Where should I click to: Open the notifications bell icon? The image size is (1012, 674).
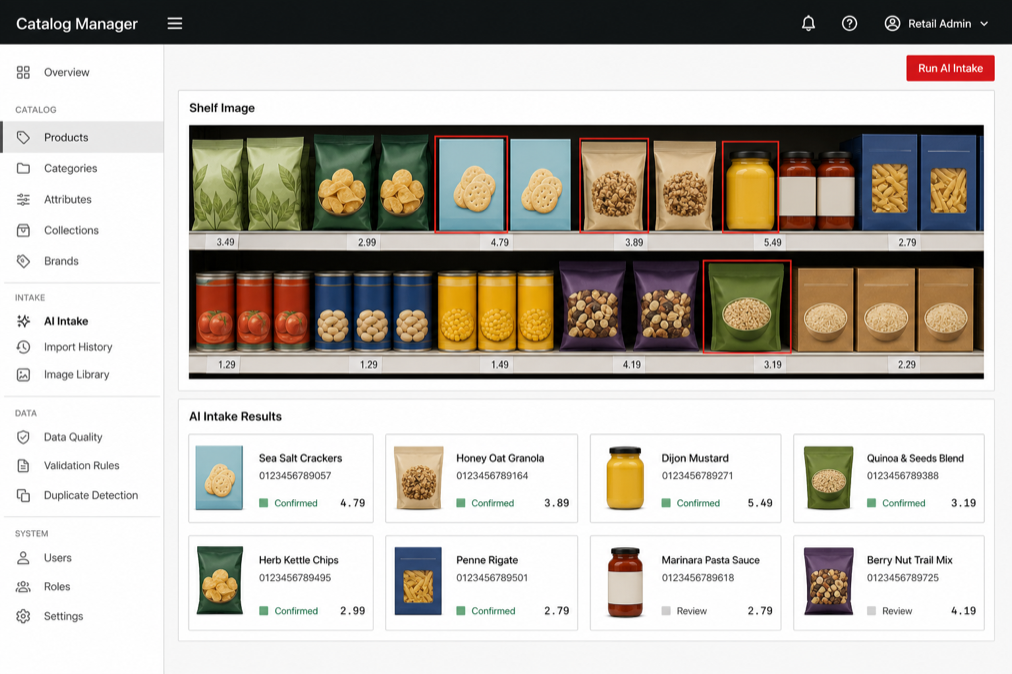click(x=808, y=24)
